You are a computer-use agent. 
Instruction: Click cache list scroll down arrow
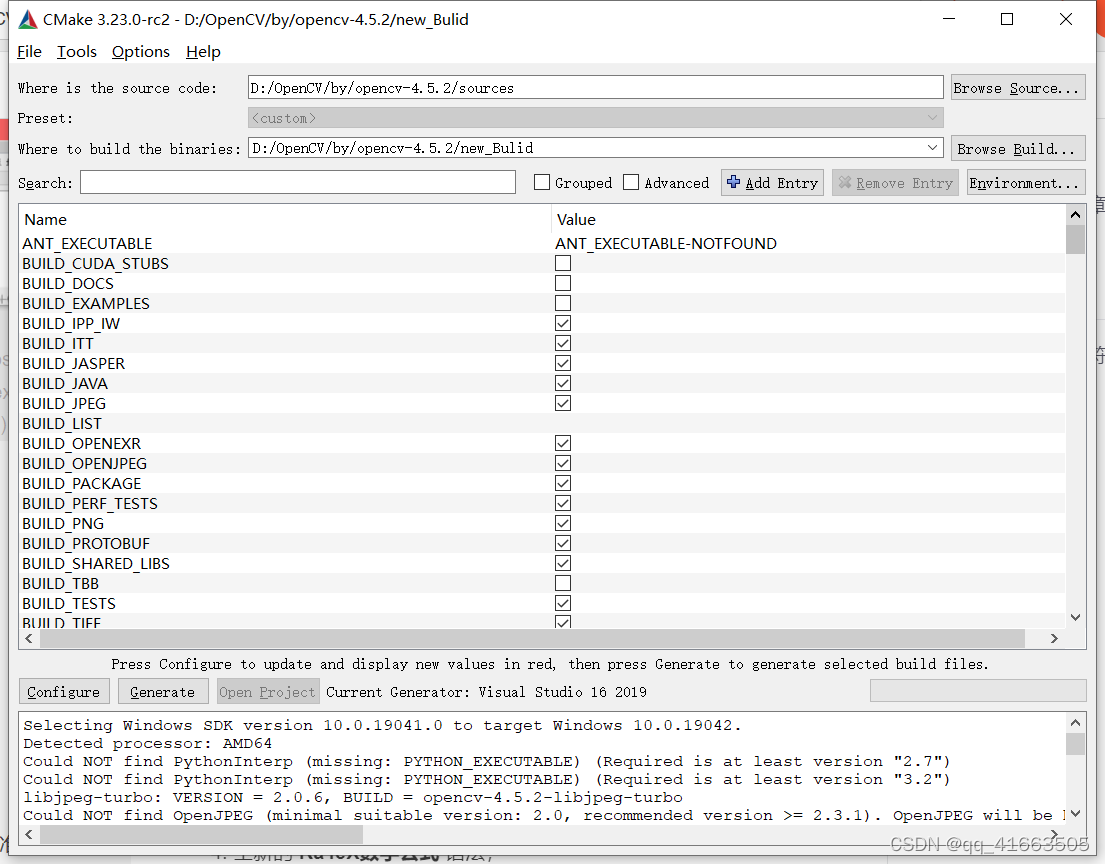pyautogui.click(x=1075, y=617)
